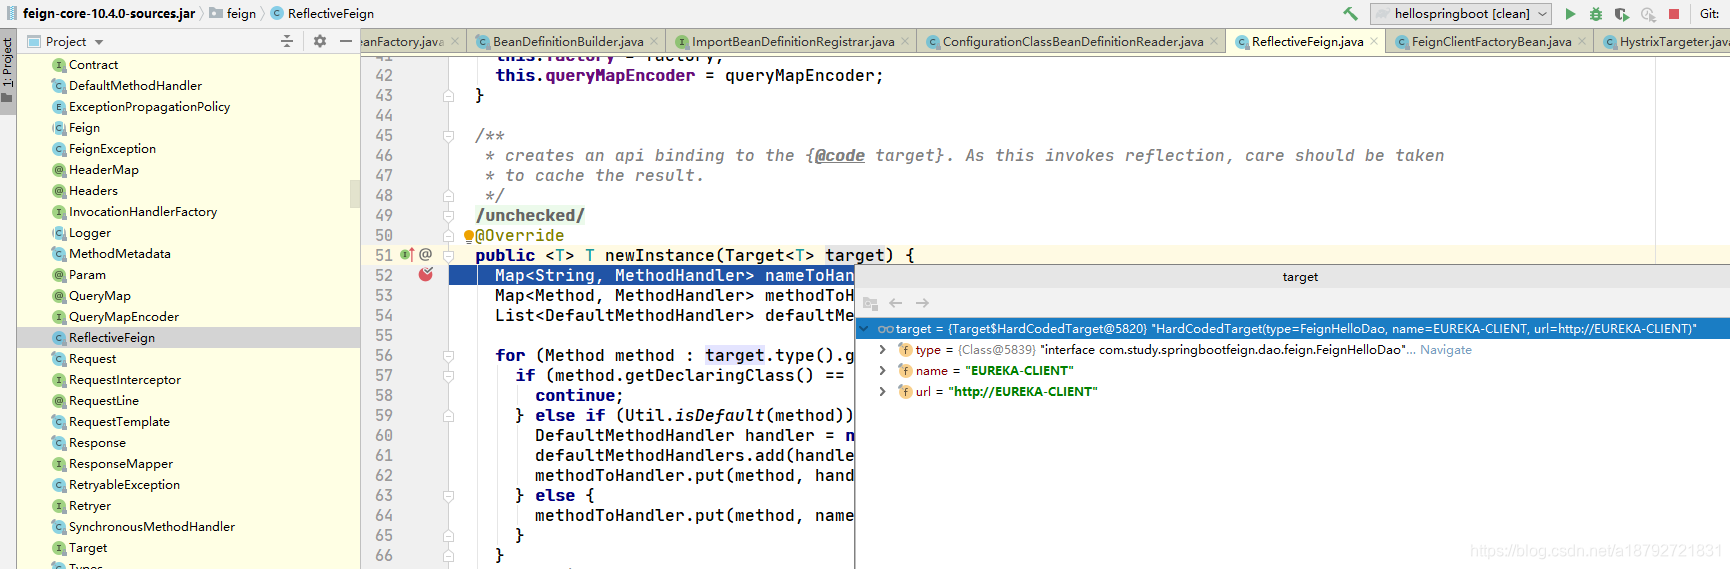
Task: Close the FeignClientFactoryBean.java tab
Action: click(1582, 41)
